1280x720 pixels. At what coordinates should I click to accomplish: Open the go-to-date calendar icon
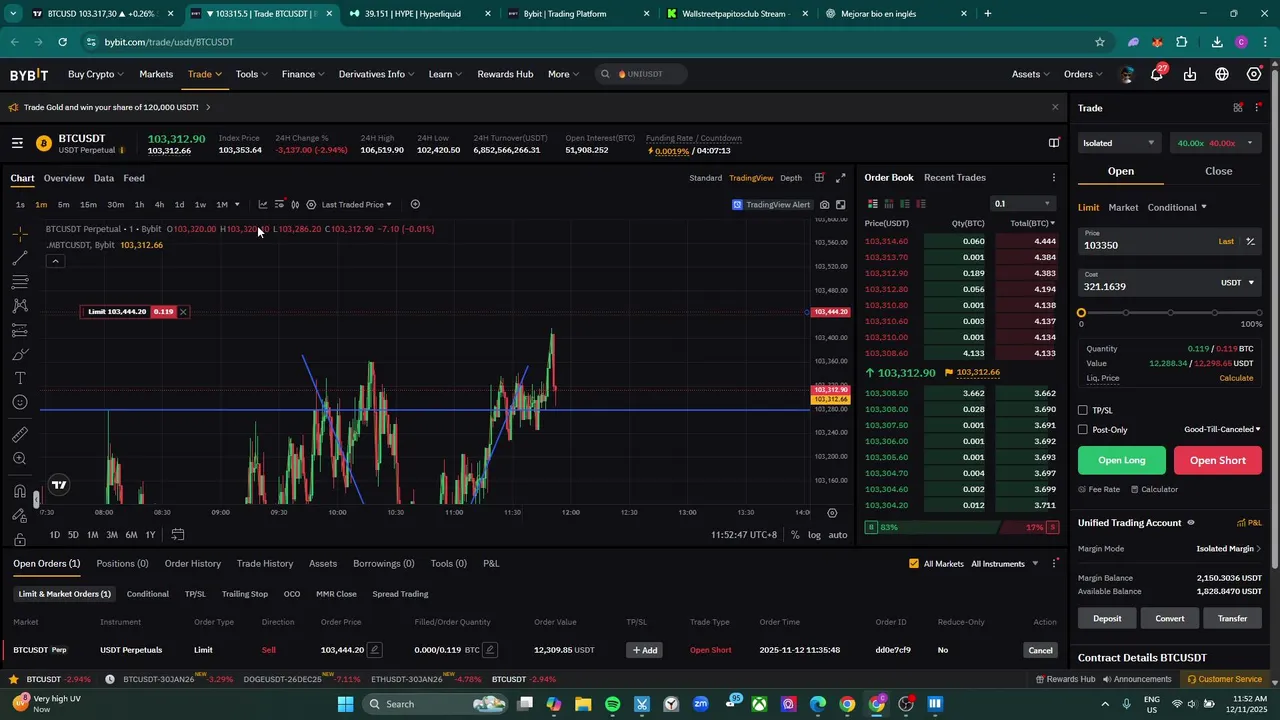[178, 535]
